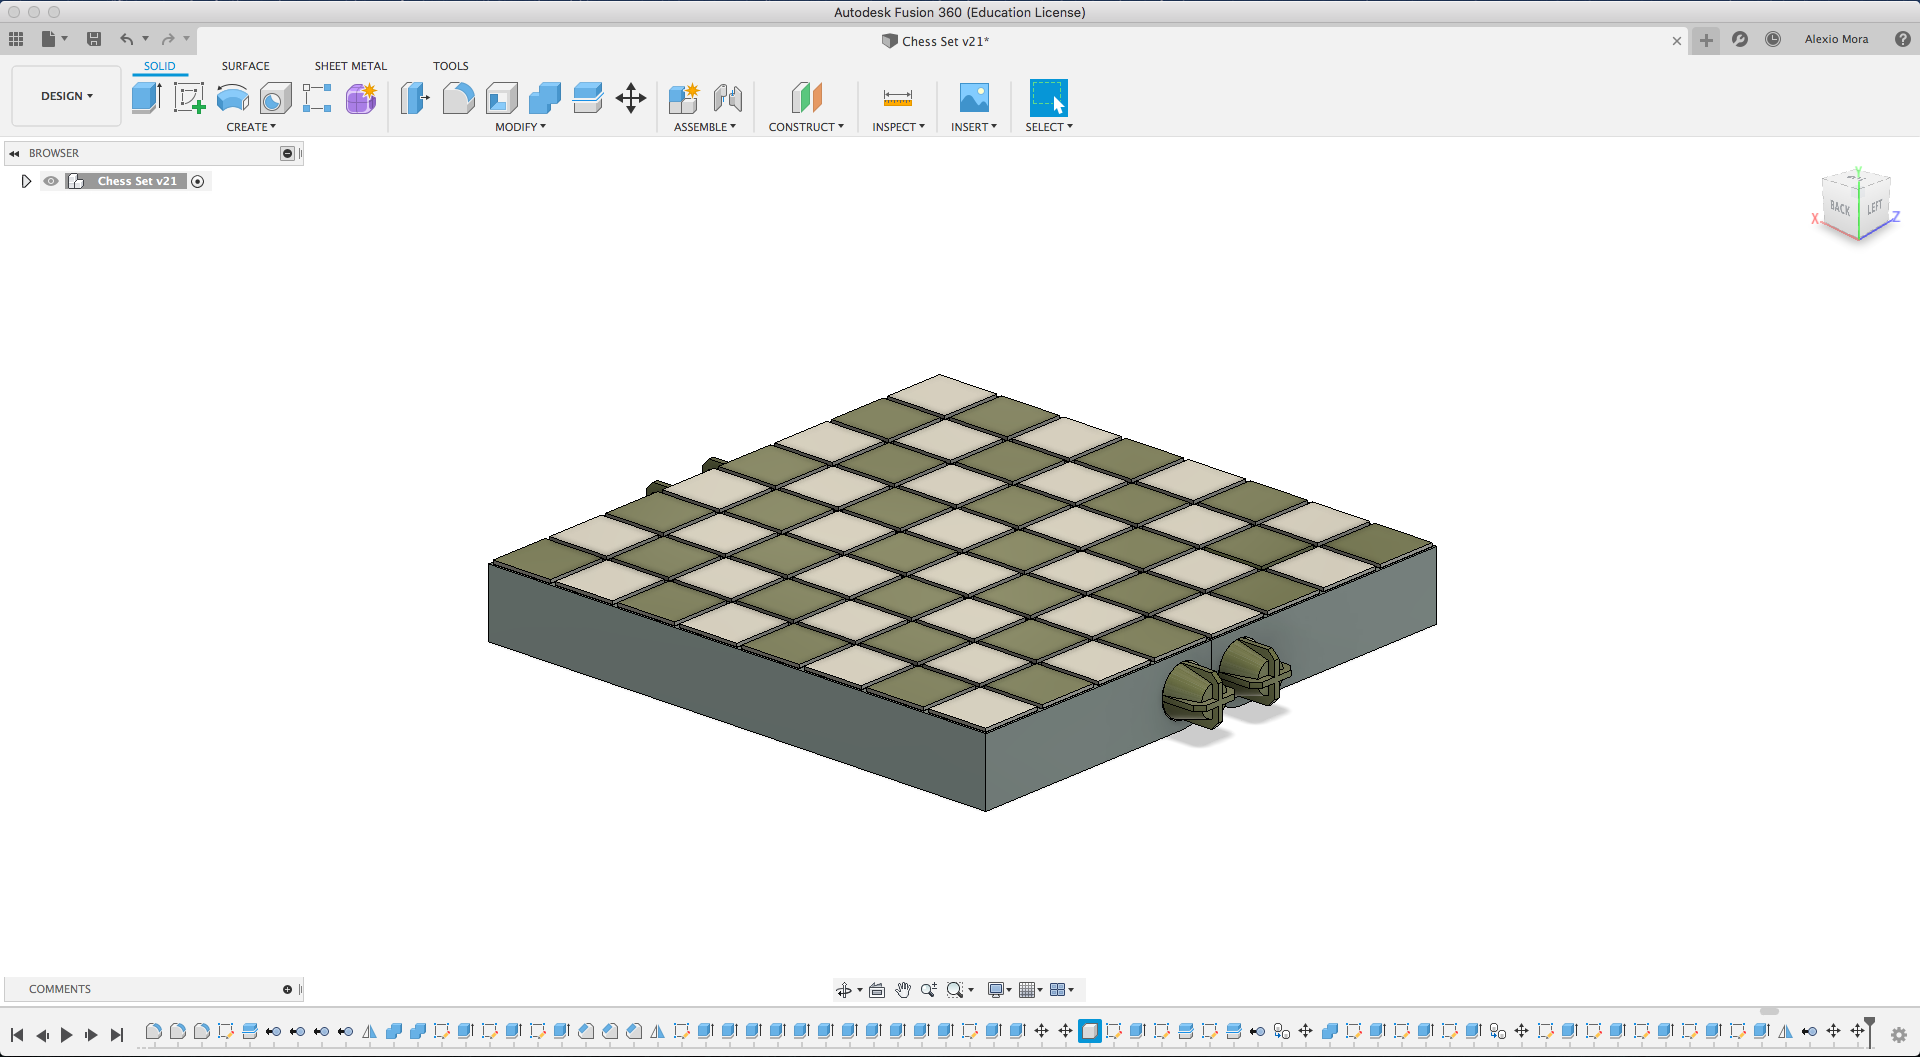Click the Undo arrow
The width and height of the screenshot is (1920, 1057).
(x=127, y=39)
